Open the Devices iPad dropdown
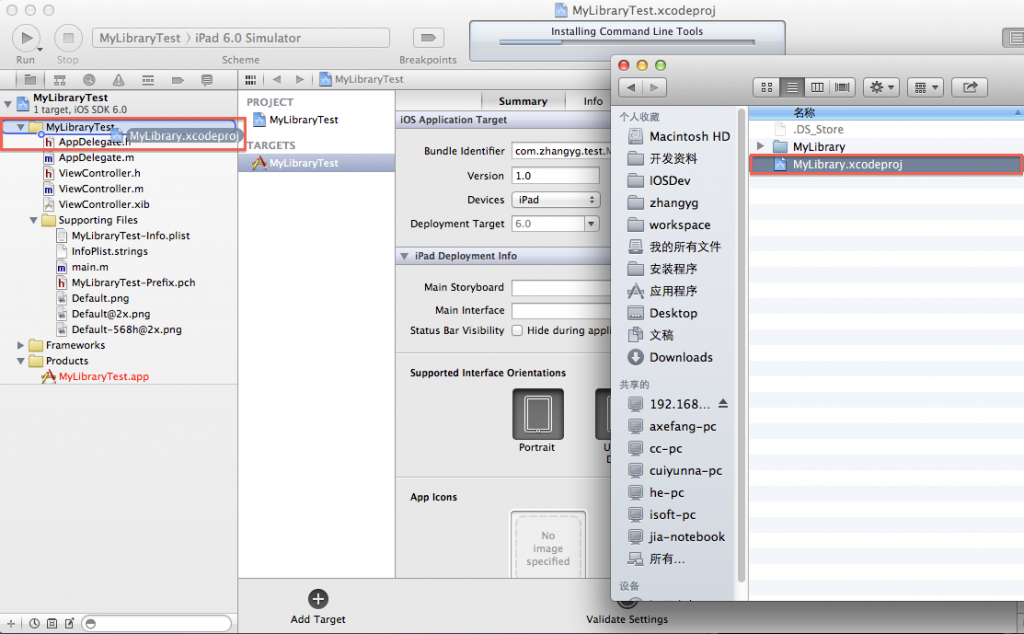This screenshot has height=634, width=1024. (x=555, y=200)
